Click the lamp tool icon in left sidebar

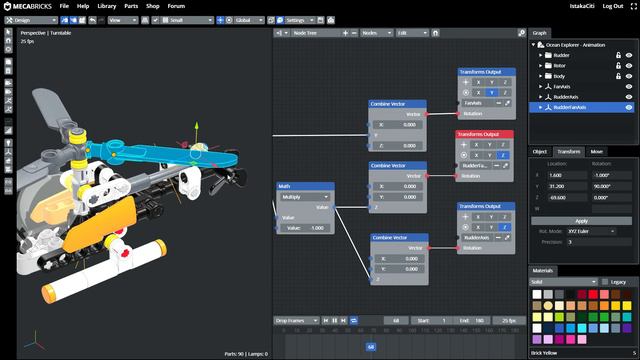pyautogui.click(x=9, y=143)
